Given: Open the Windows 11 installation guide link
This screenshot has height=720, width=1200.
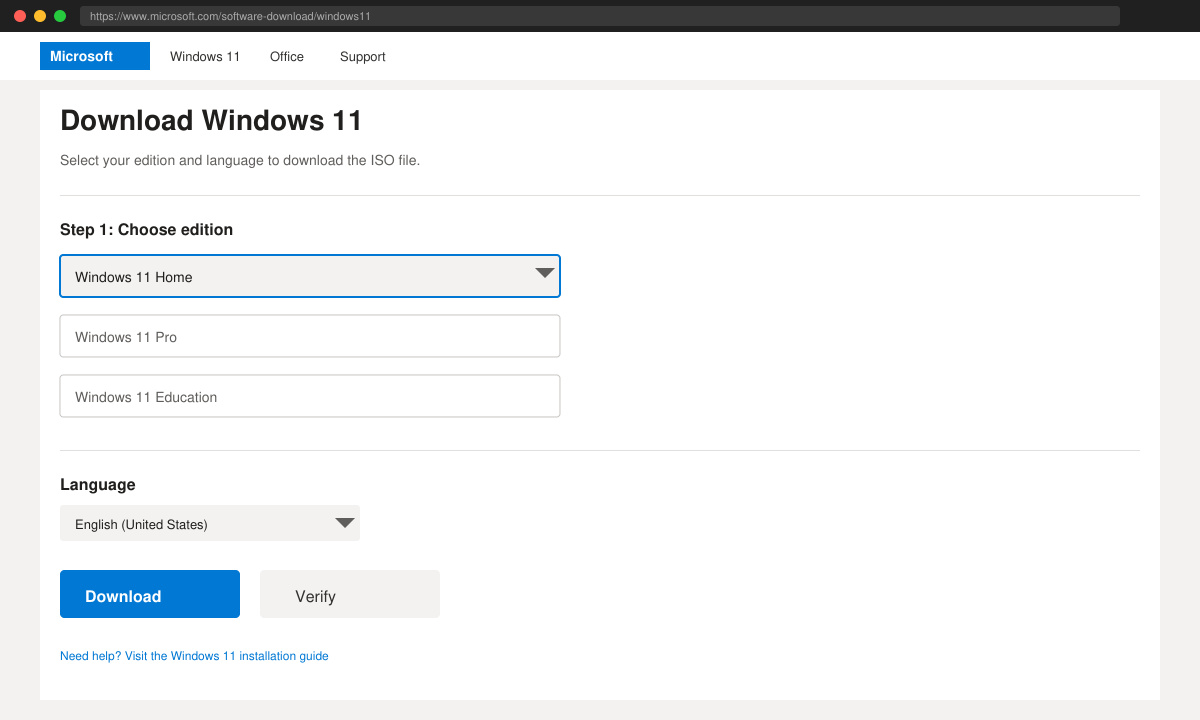Looking at the screenshot, I should pyautogui.click(x=194, y=656).
